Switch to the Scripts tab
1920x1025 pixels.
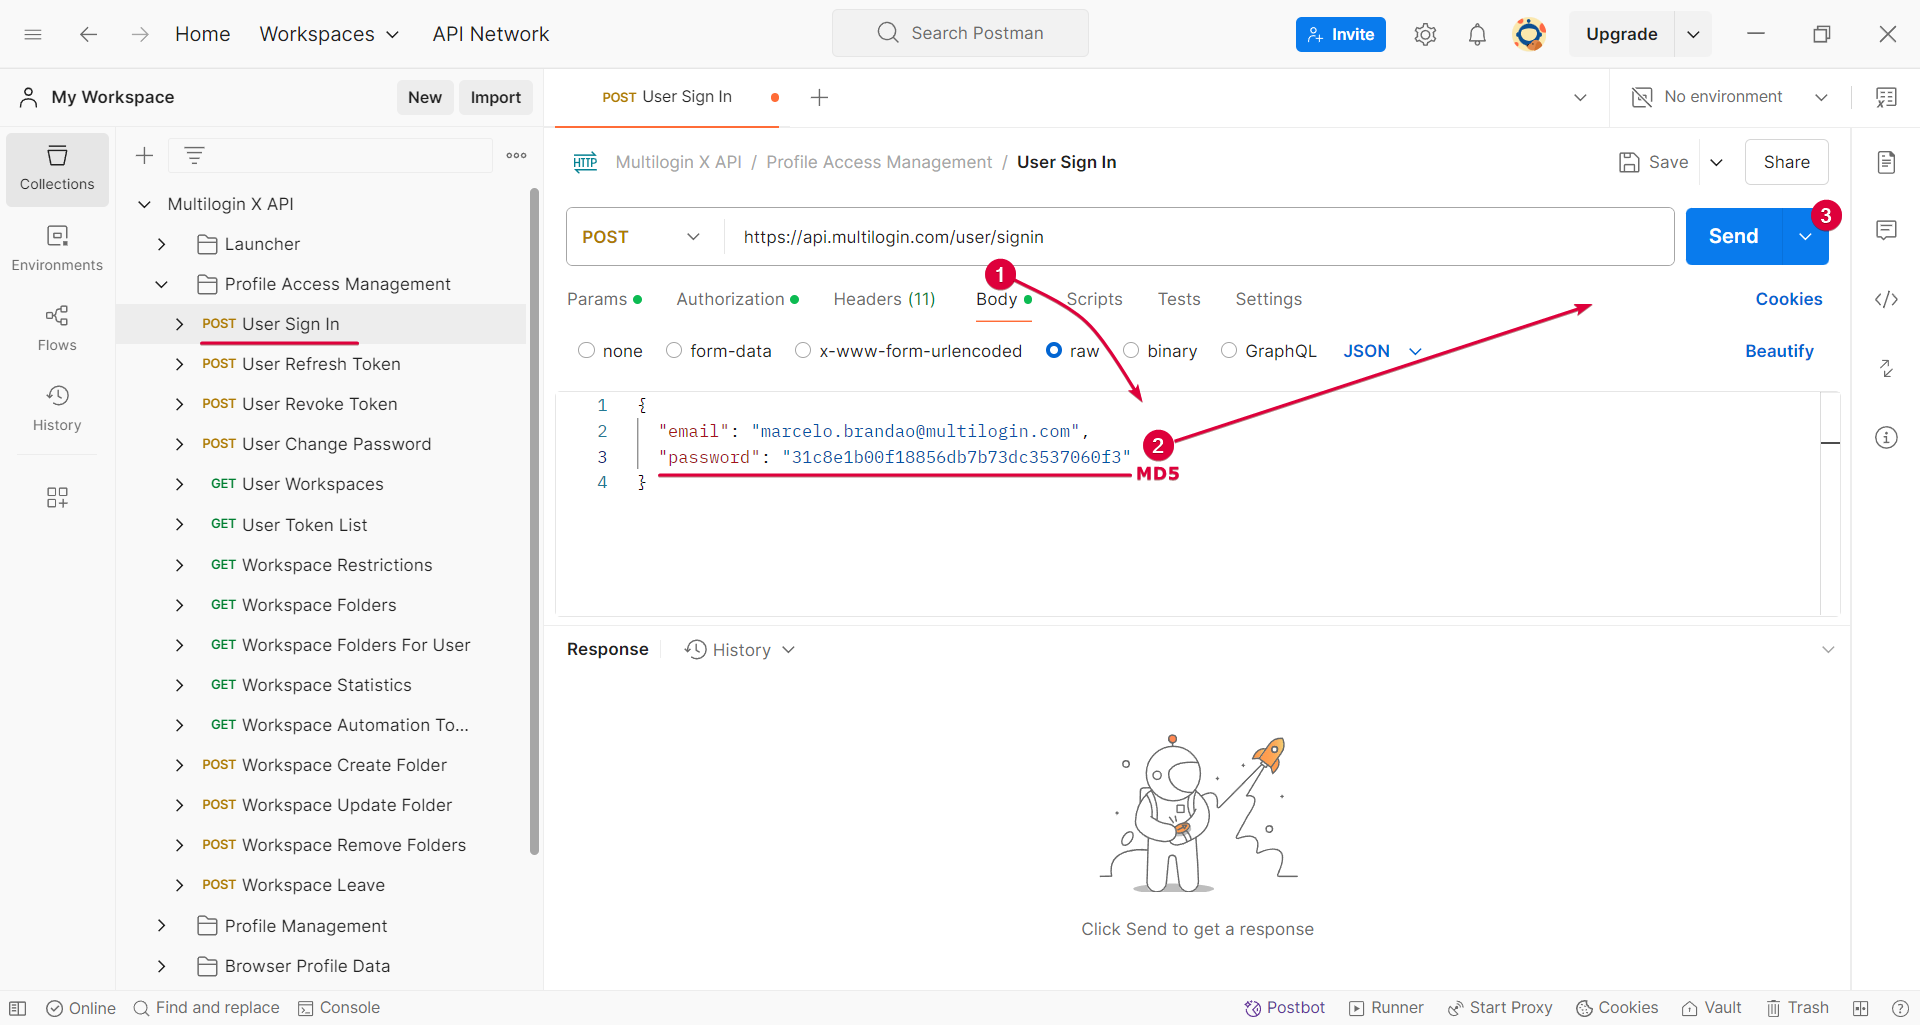(1094, 298)
